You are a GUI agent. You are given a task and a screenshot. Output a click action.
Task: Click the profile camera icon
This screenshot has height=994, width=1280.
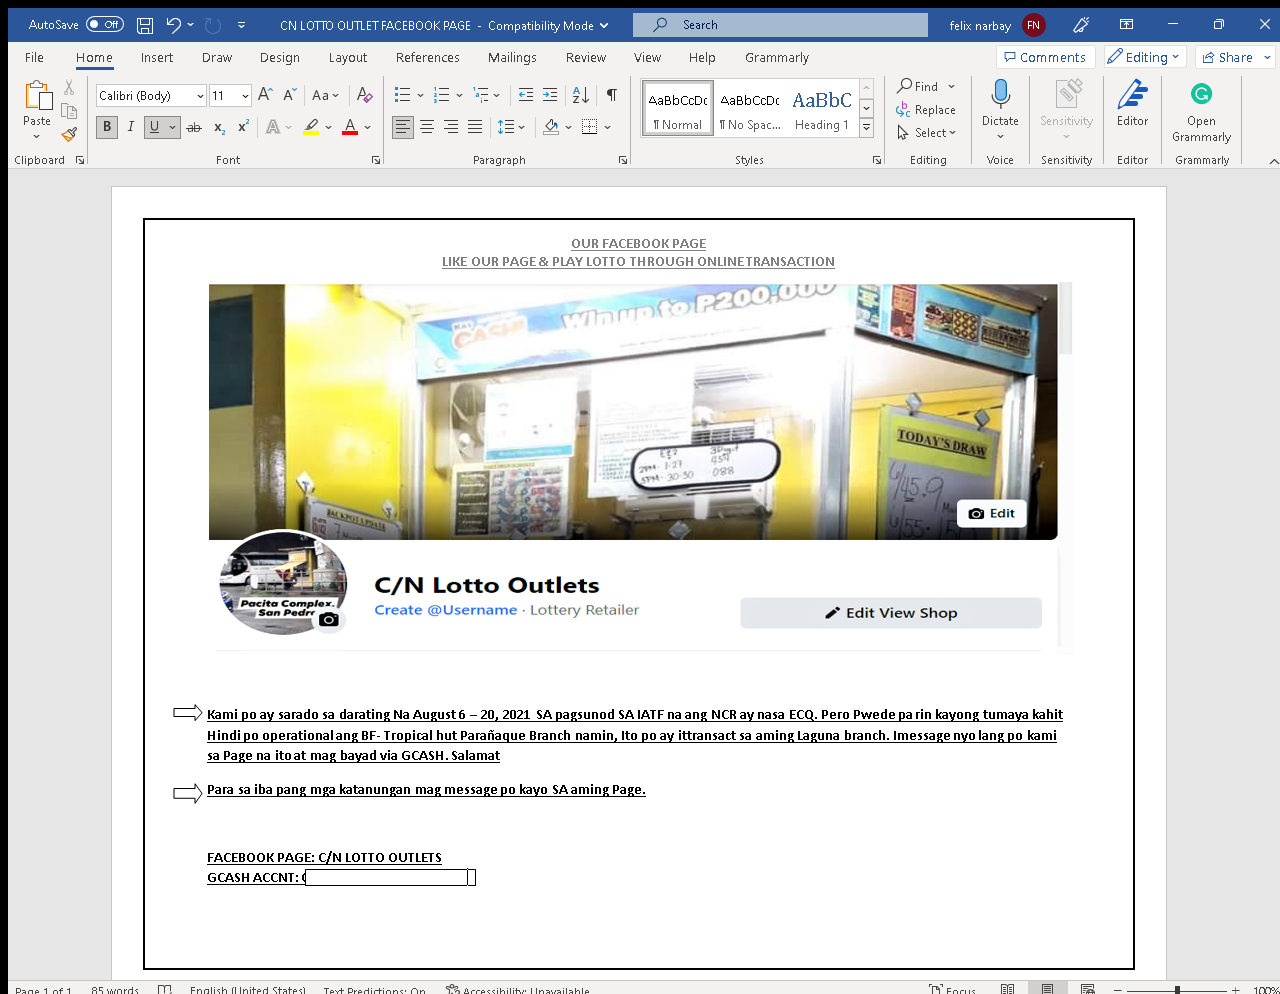click(x=328, y=620)
